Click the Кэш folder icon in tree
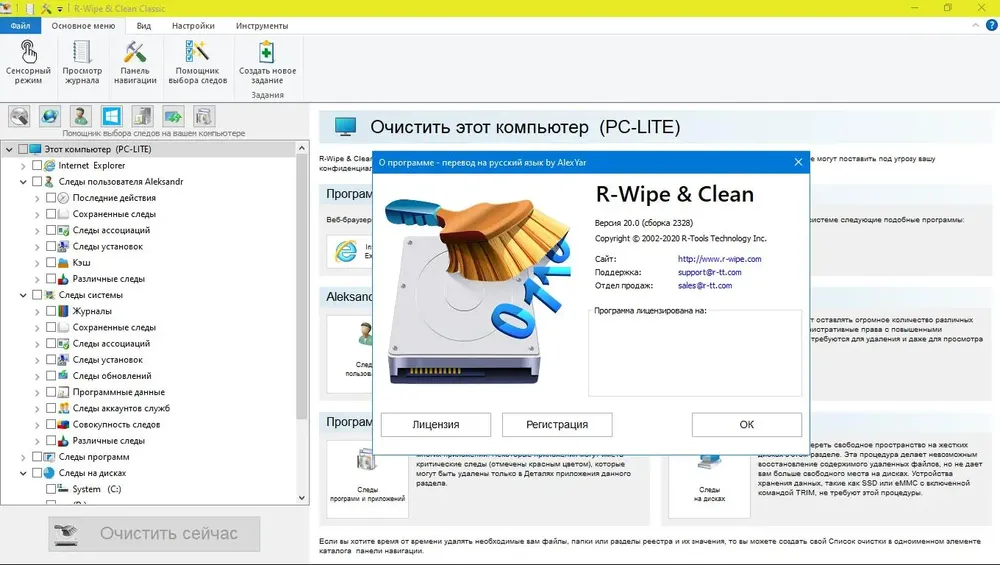 [63, 263]
